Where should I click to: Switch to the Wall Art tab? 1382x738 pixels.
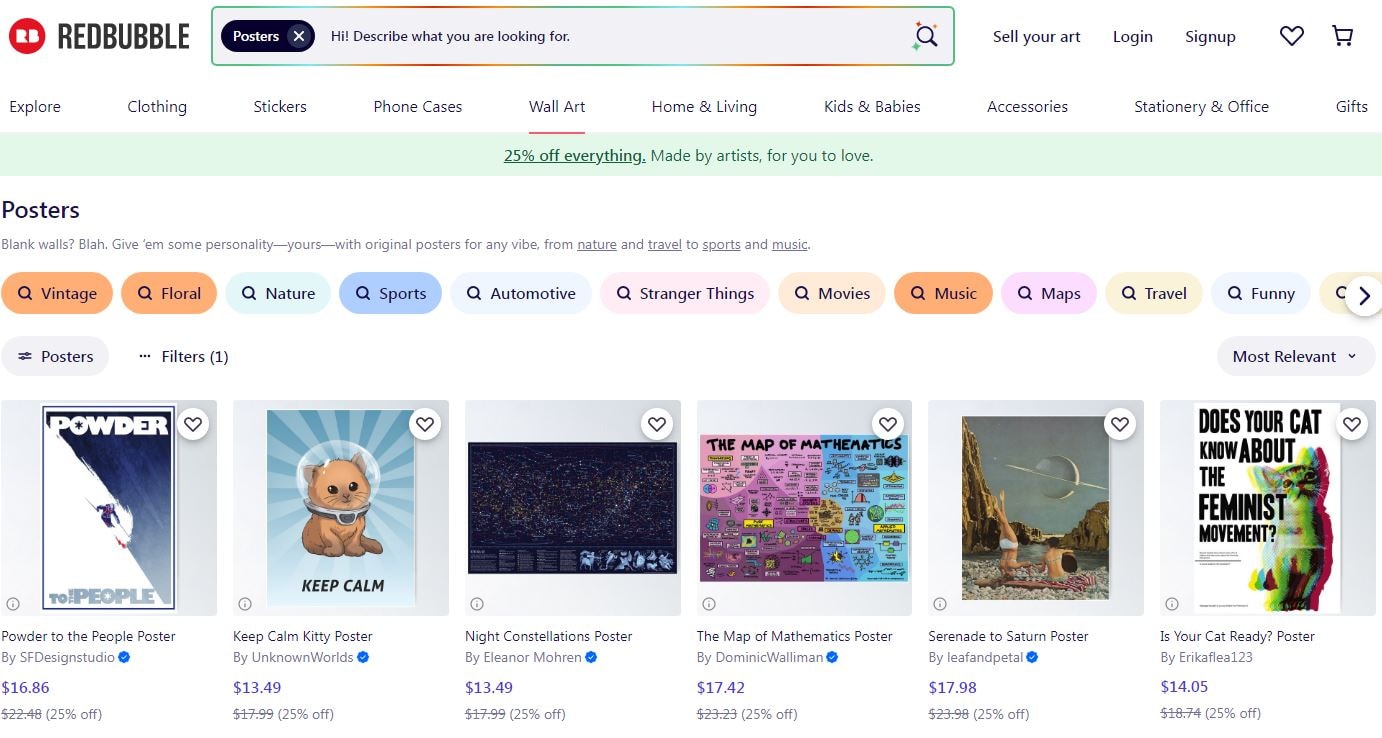[556, 106]
